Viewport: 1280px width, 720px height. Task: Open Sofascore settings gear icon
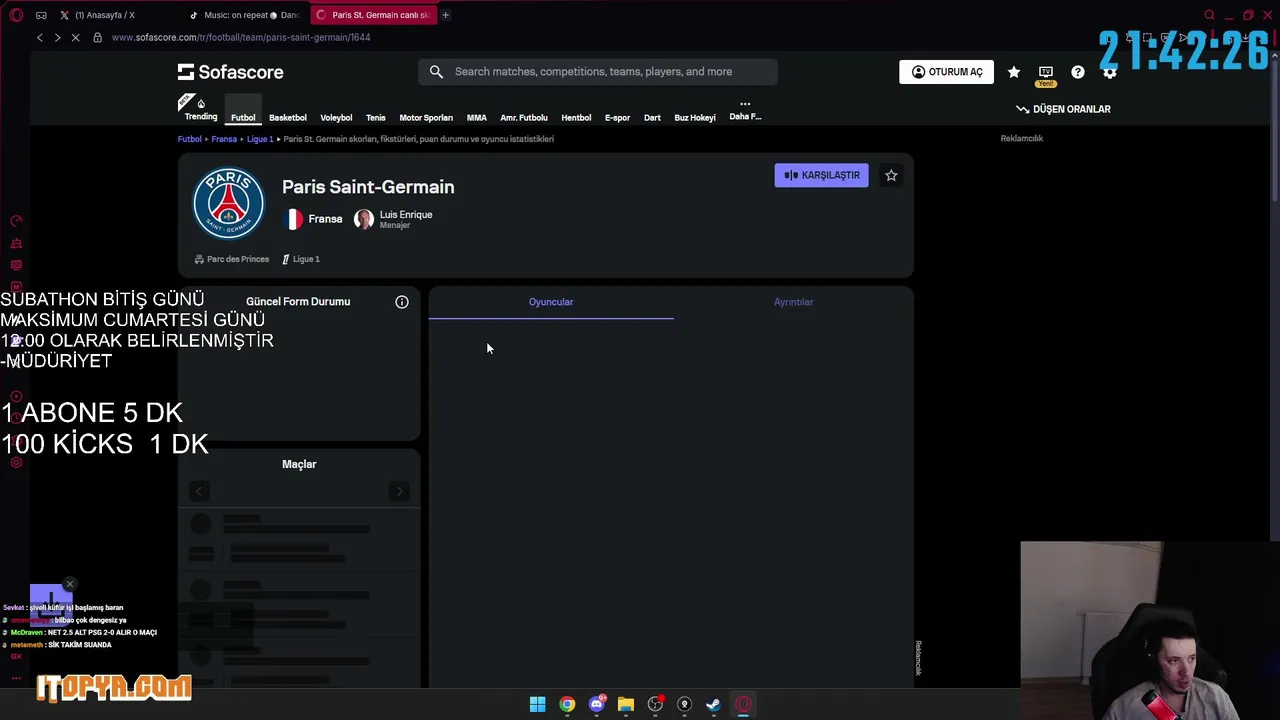click(1110, 72)
